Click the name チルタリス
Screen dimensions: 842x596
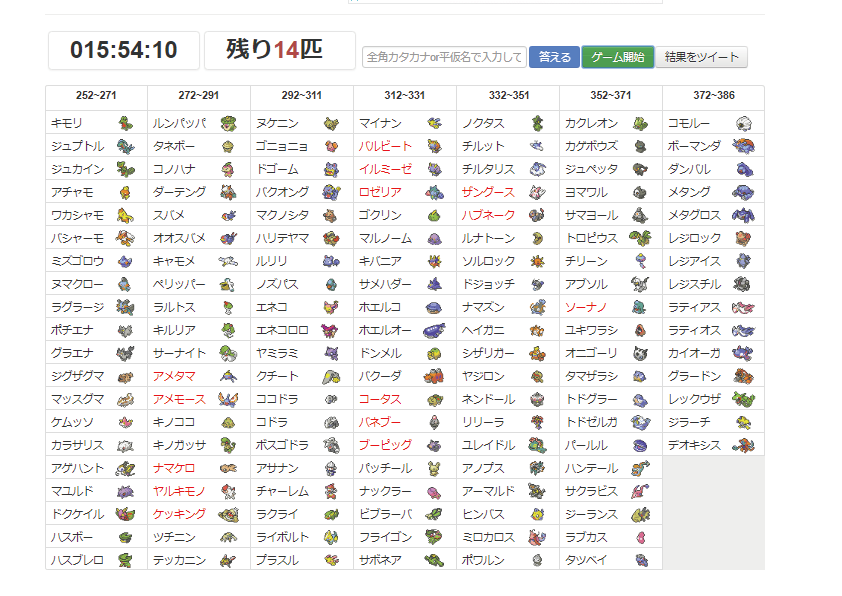point(488,169)
